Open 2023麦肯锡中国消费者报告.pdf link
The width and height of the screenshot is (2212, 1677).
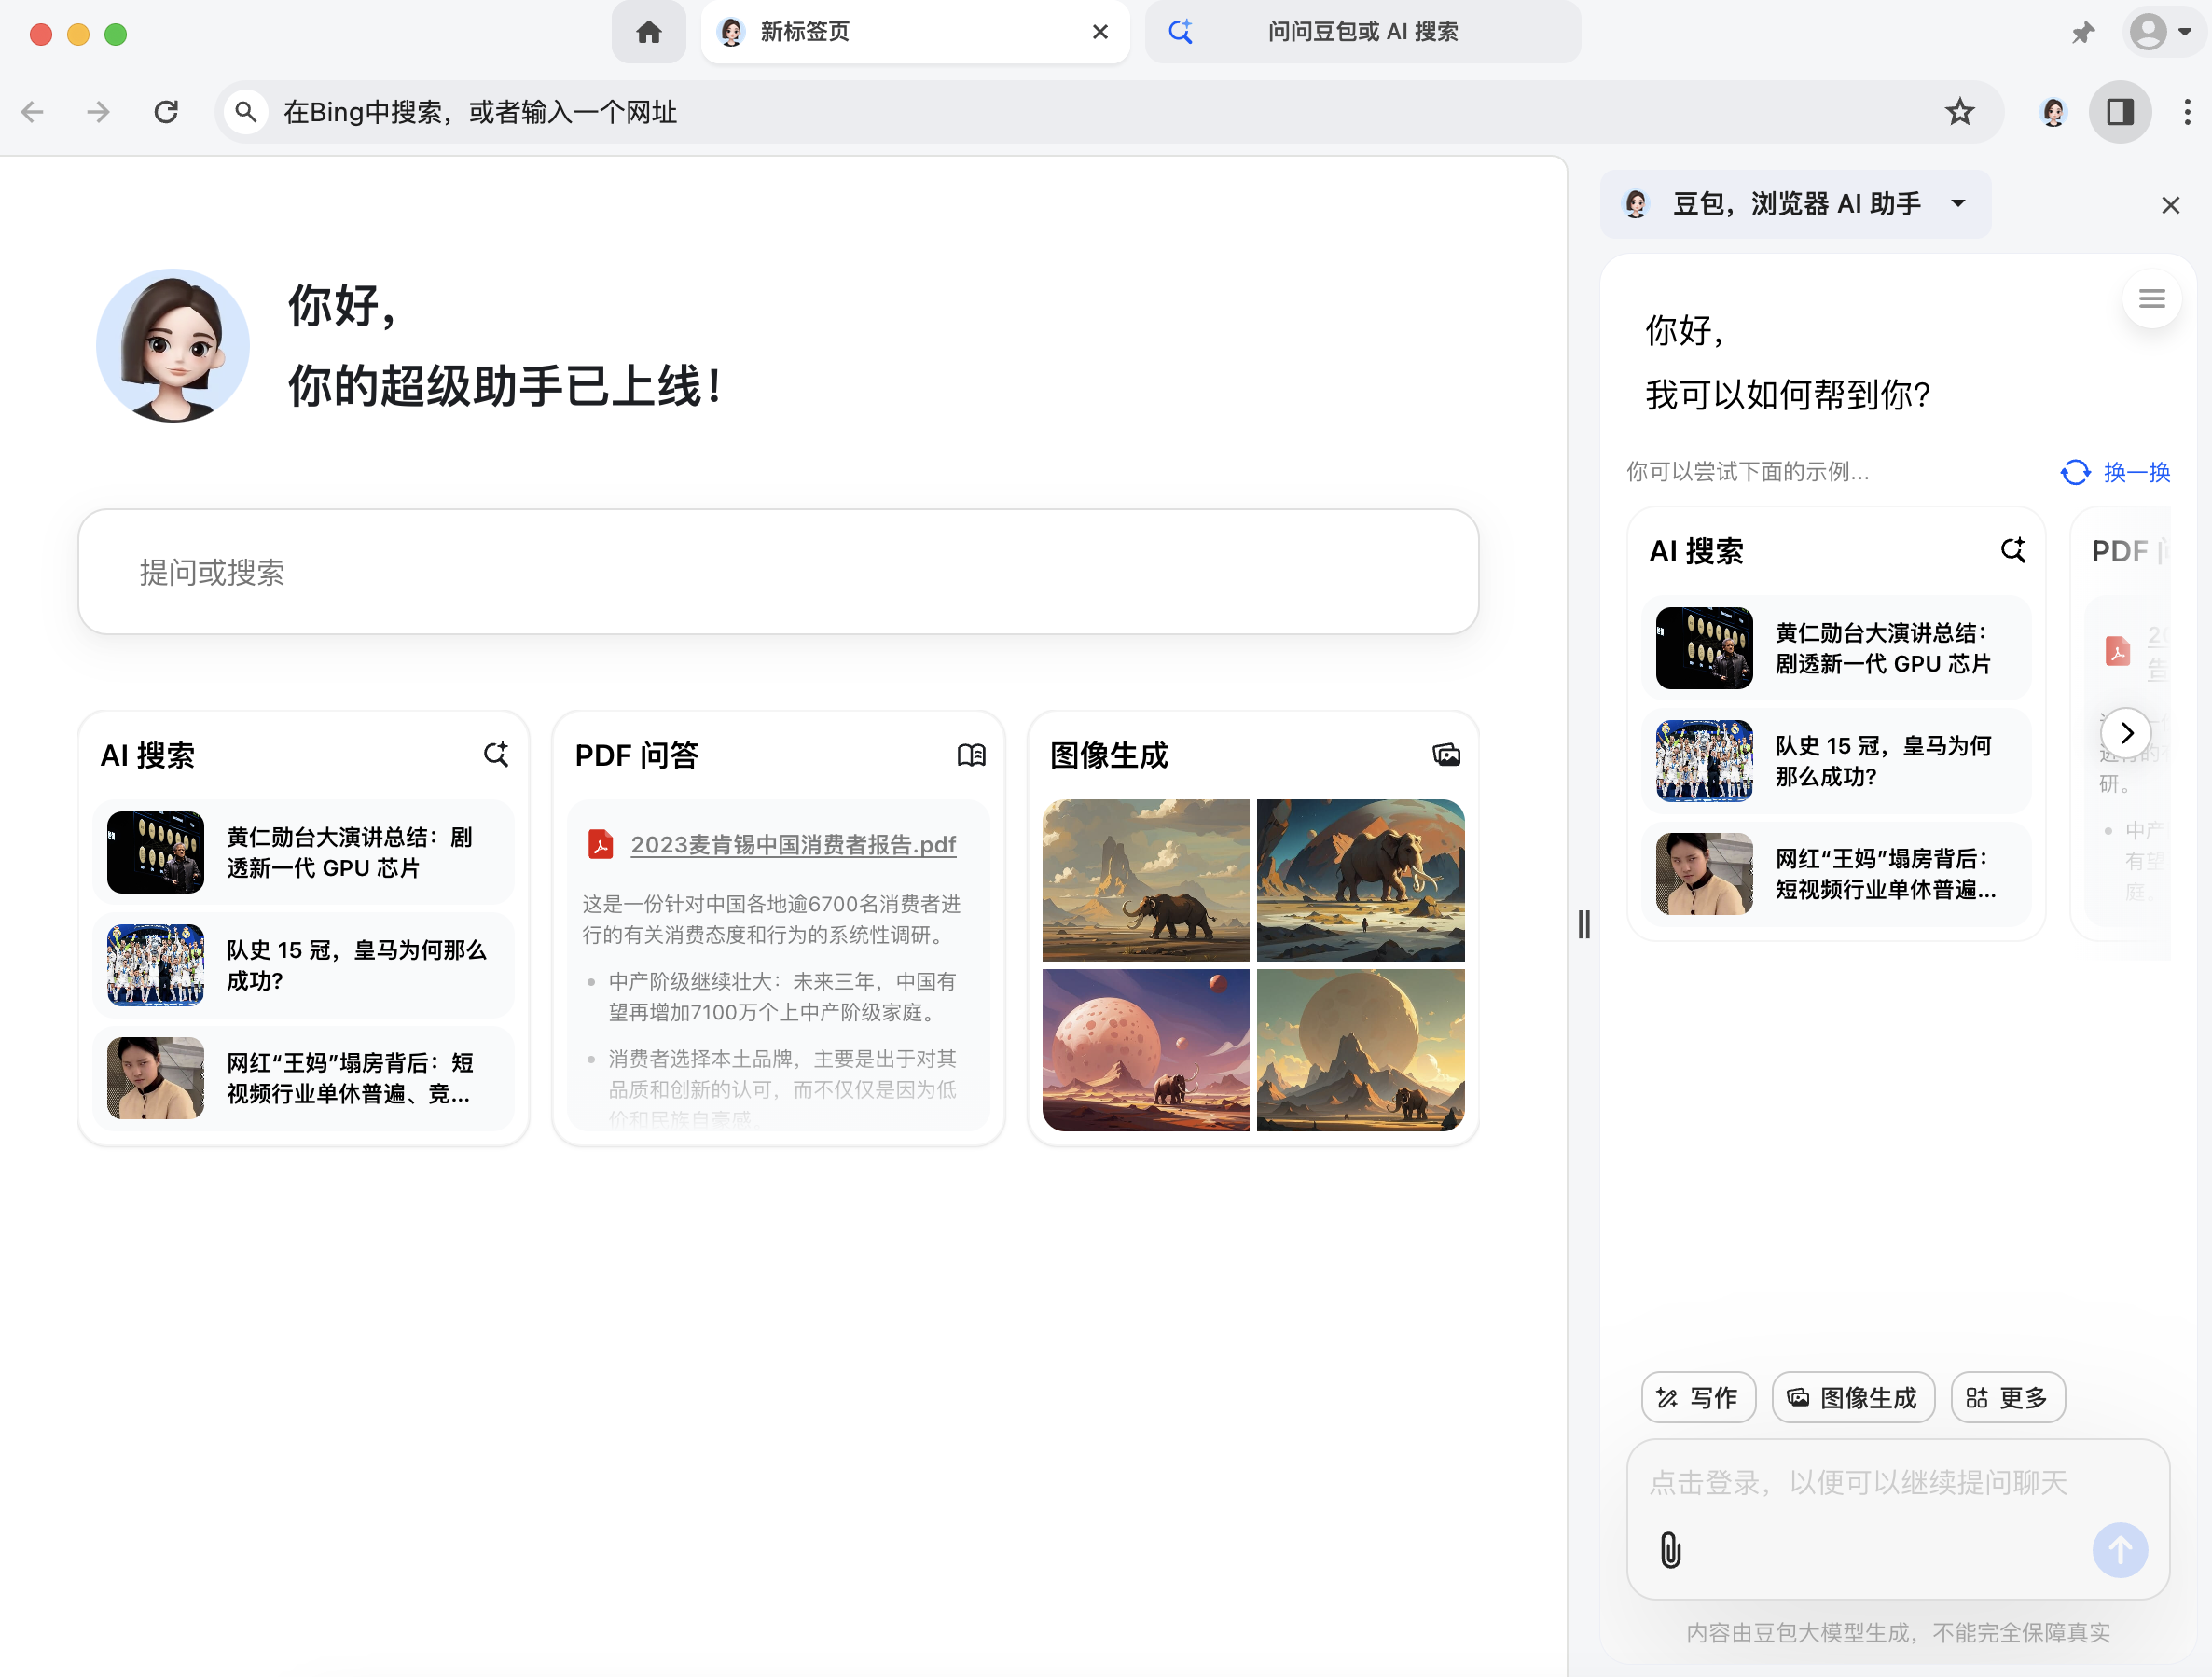click(793, 844)
